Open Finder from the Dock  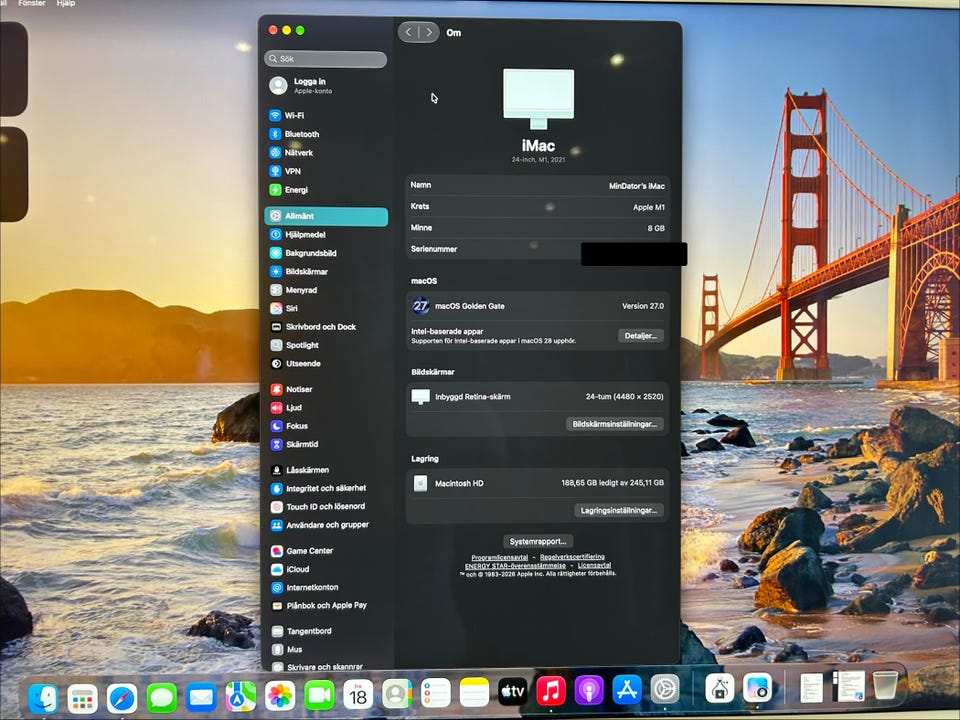click(43, 698)
